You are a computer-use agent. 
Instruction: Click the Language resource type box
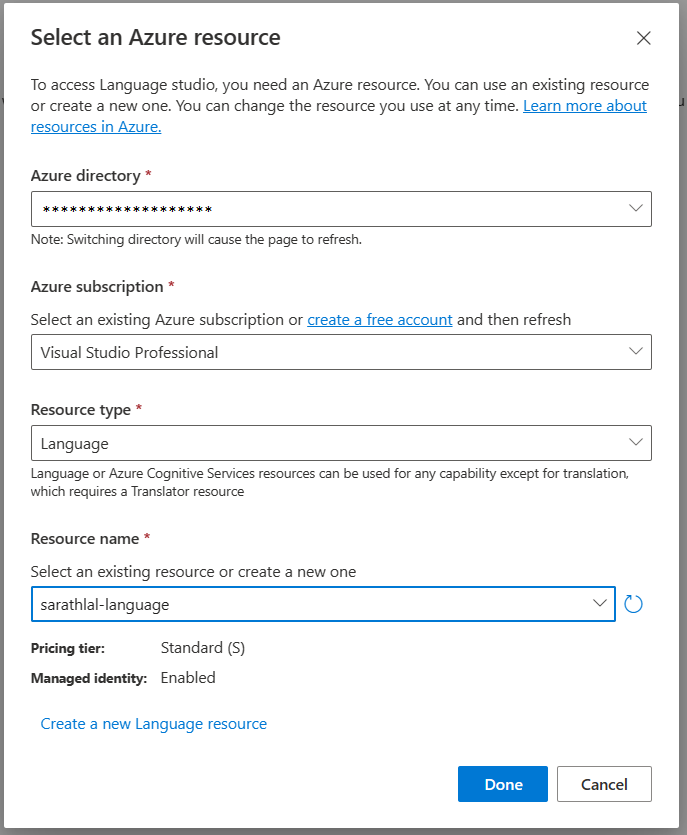tap(300, 442)
